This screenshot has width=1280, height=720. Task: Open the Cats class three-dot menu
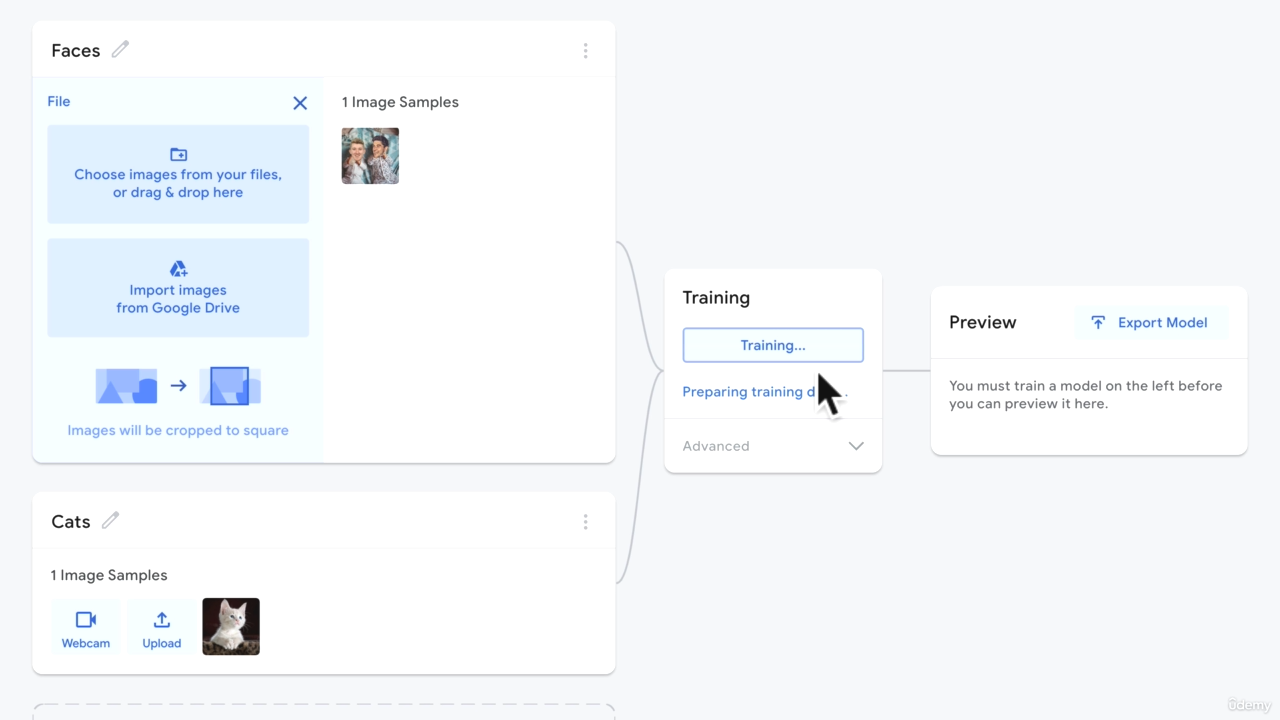click(x=585, y=522)
